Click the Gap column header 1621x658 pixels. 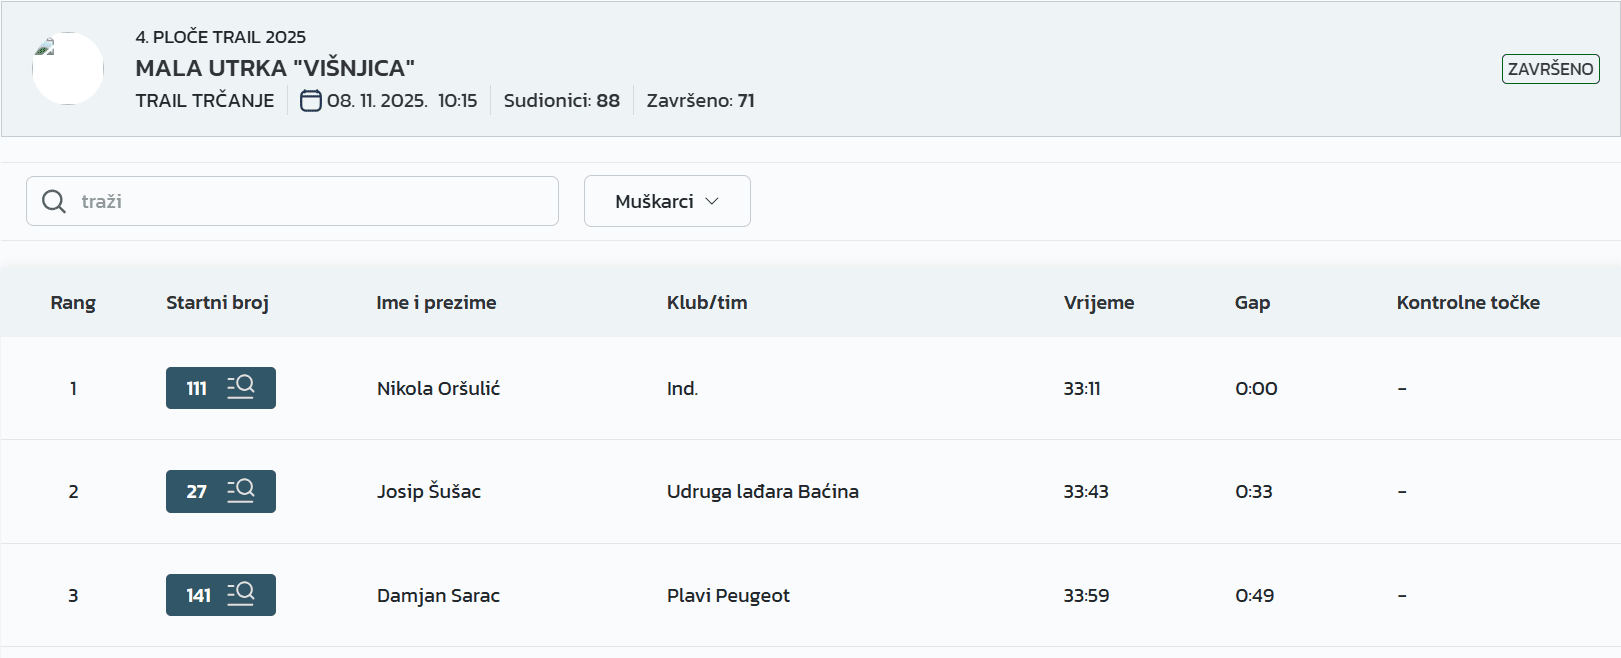click(x=1252, y=302)
